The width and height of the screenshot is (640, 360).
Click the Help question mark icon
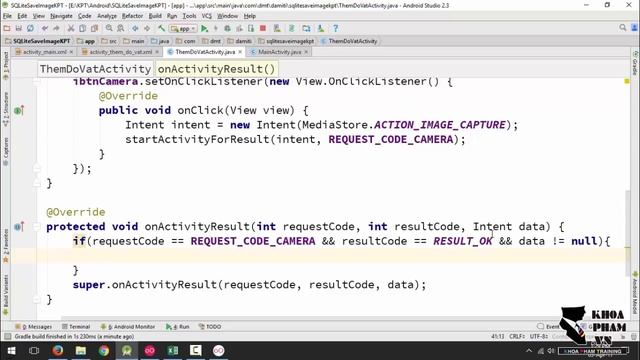[336, 29]
